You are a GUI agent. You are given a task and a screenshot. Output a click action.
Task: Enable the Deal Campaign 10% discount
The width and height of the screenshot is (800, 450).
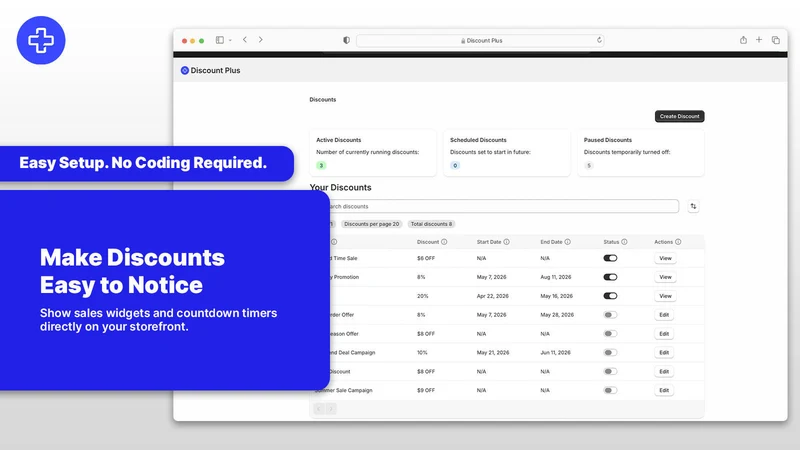coord(610,353)
